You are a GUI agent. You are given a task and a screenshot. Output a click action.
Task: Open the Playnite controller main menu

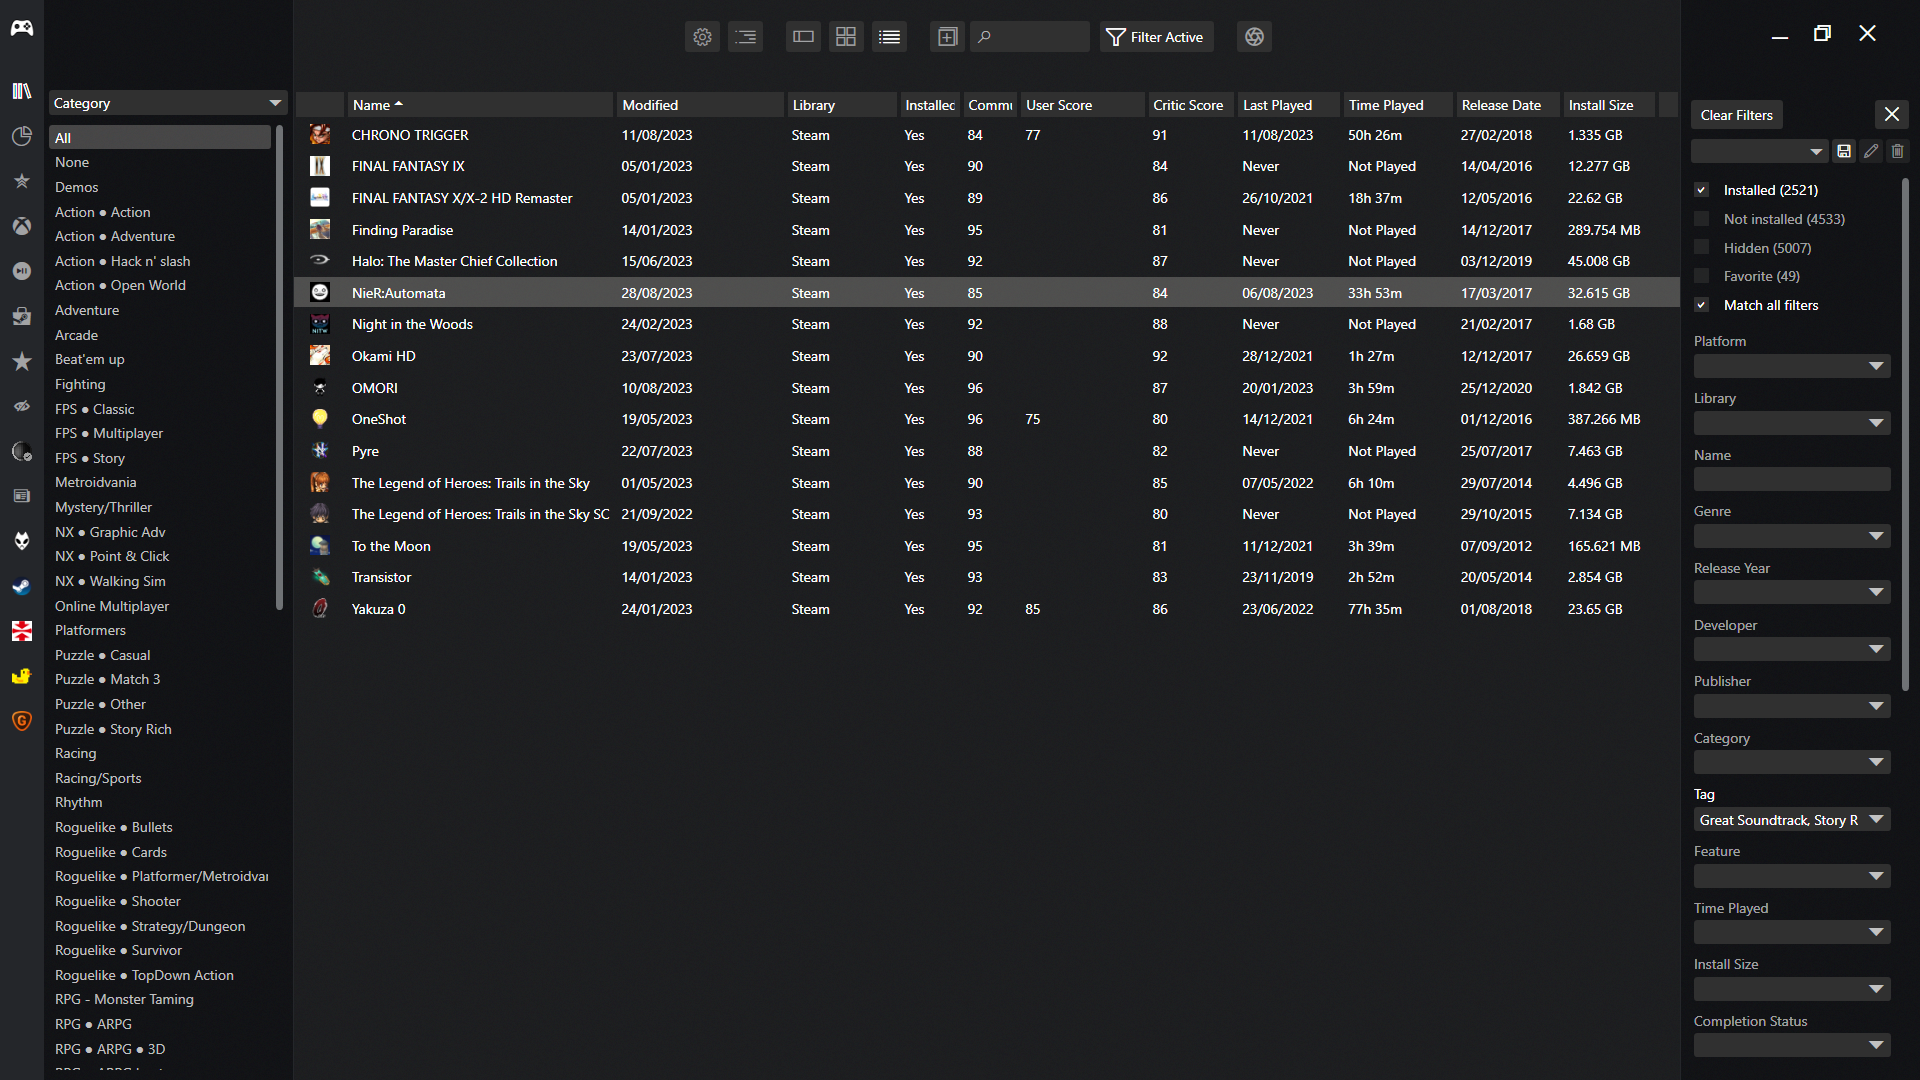22,28
